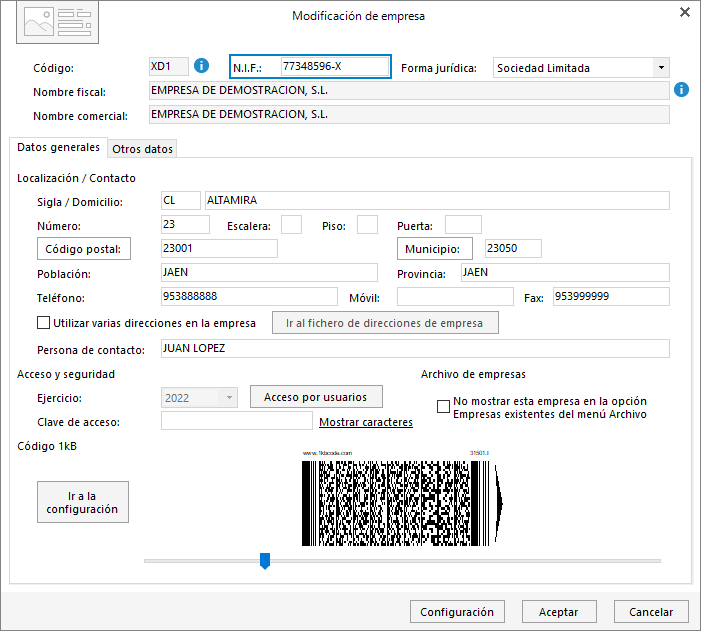Click the empty Puerta field
Image resolution: width=701 pixels, height=631 pixels.
[463, 224]
